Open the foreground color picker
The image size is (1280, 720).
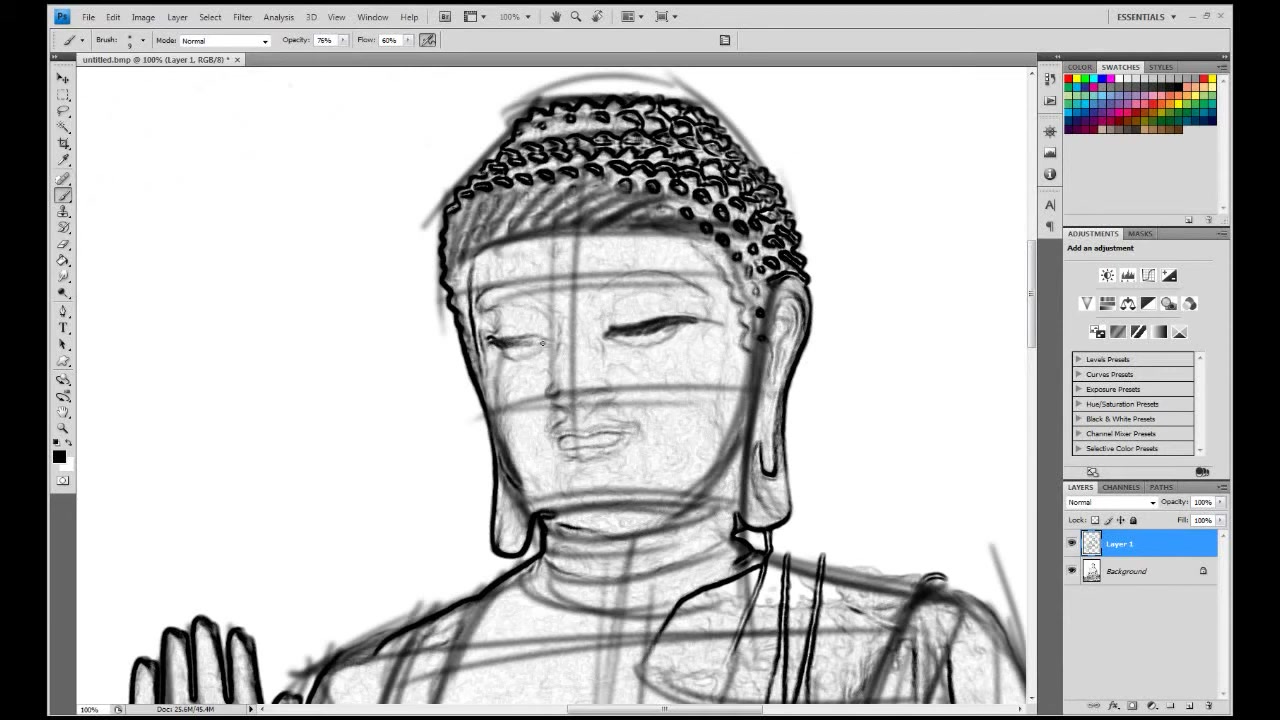tap(59, 457)
